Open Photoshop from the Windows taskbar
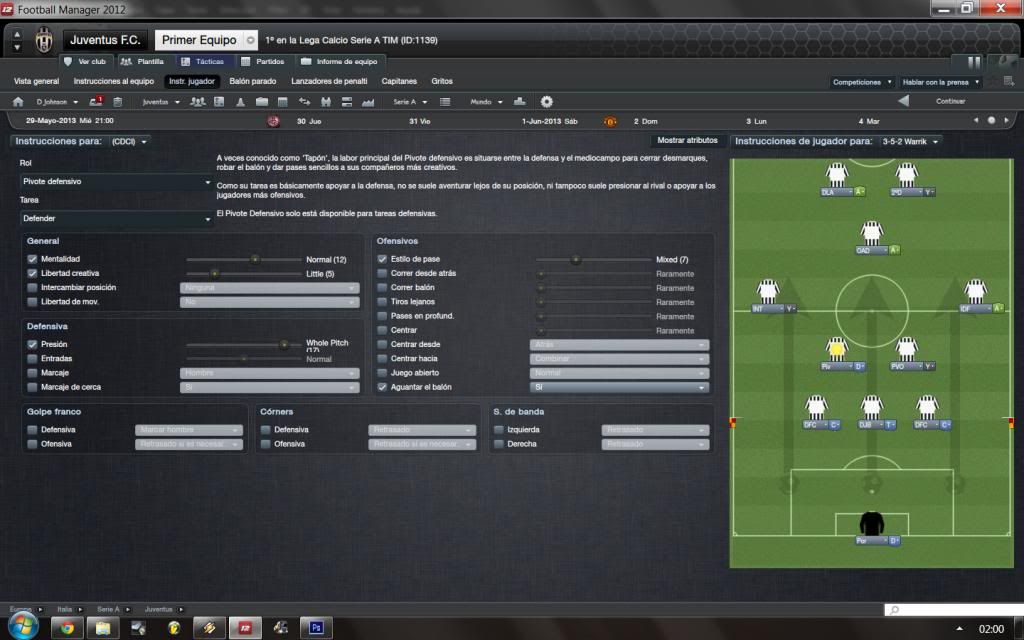 [316, 628]
